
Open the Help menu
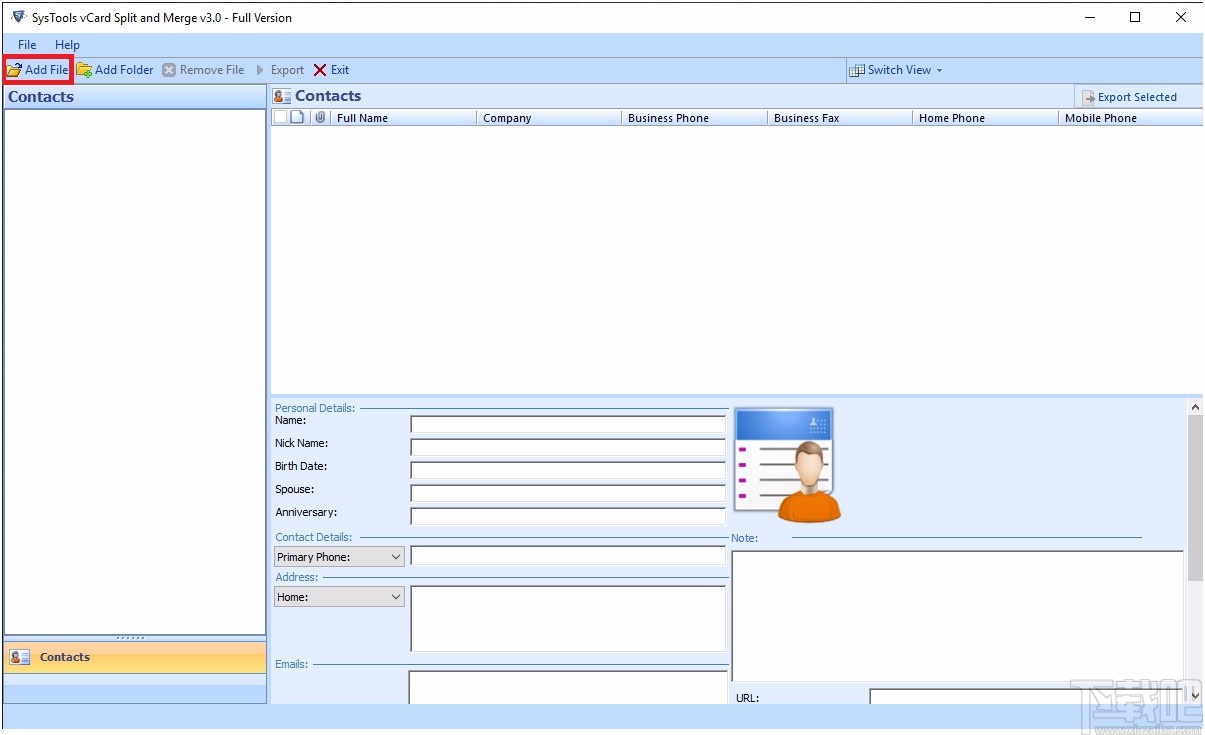[x=67, y=44]
